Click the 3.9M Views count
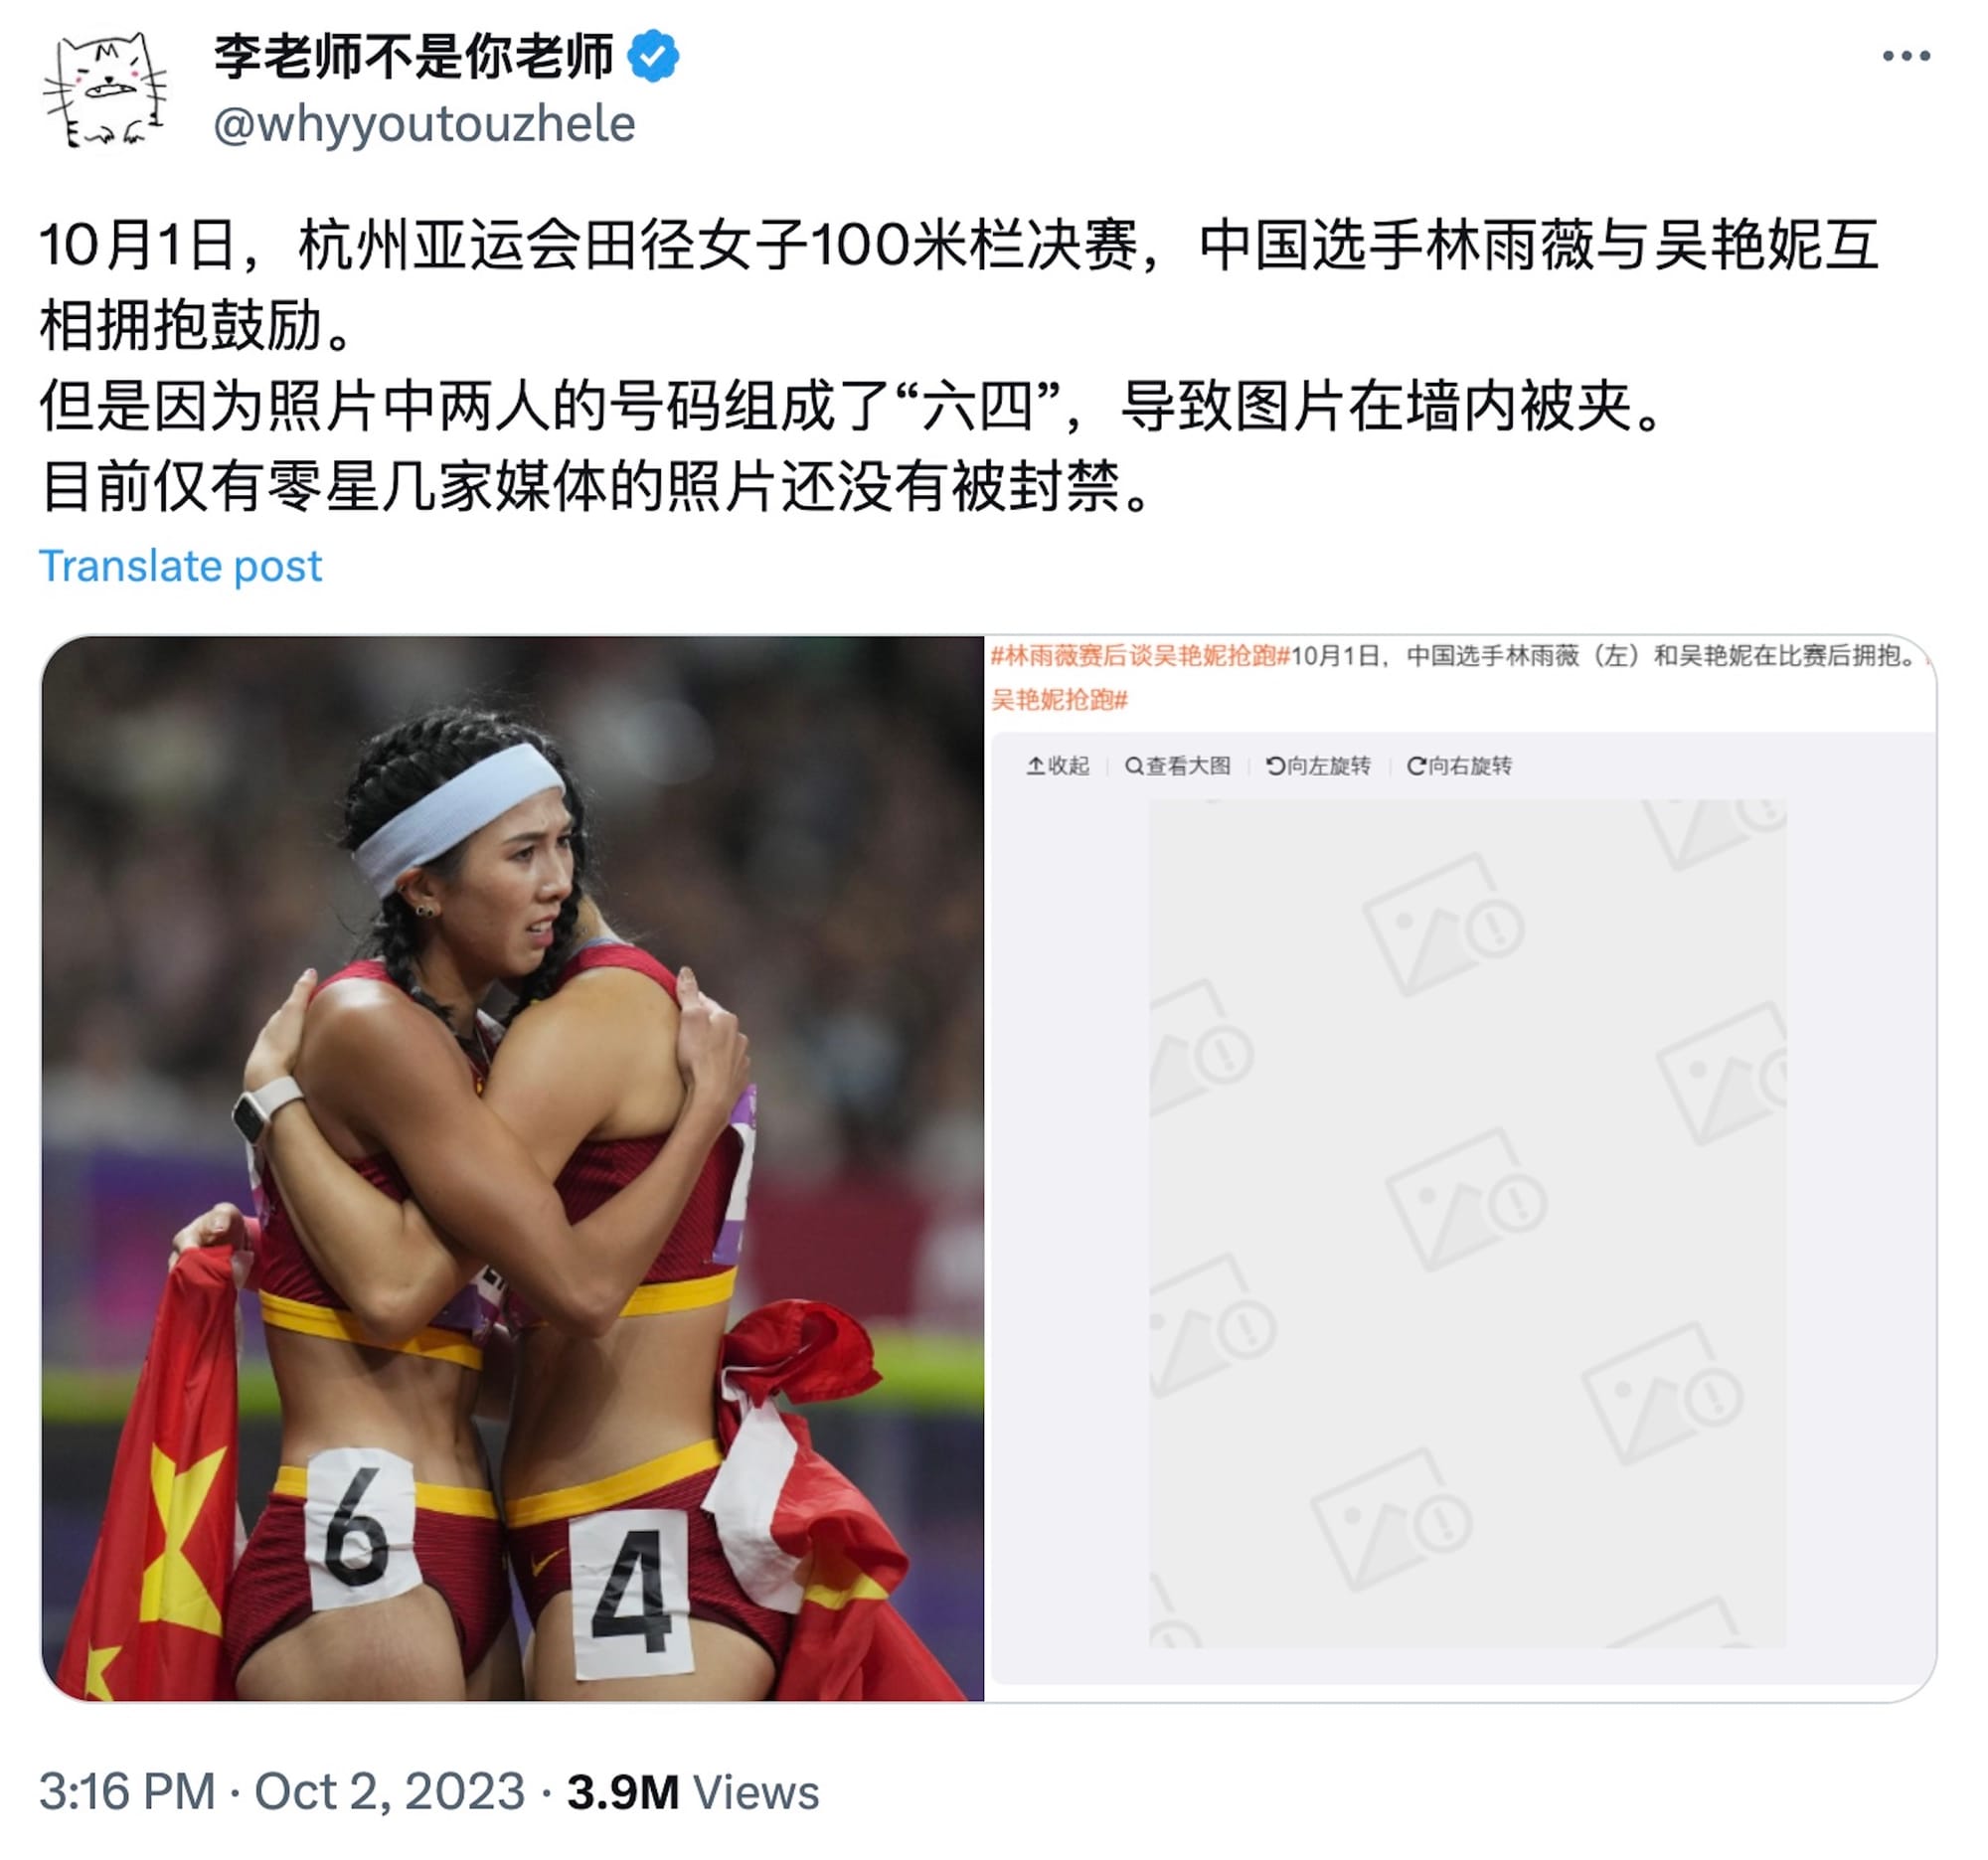Image resolution: width=1988 pixels, height=1860 pixels. (x=693, y=1791)
